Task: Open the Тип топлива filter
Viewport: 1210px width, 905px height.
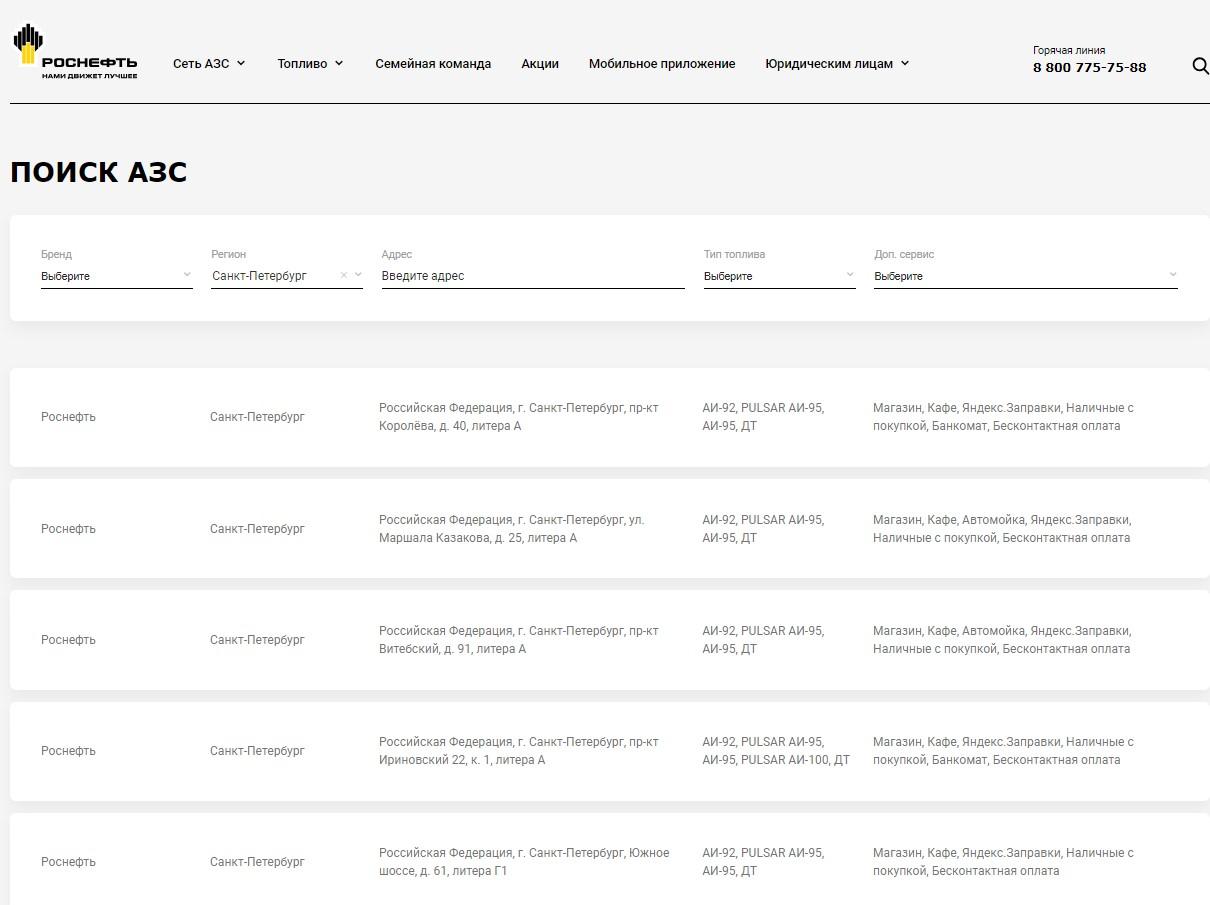Action: (779, 276)
